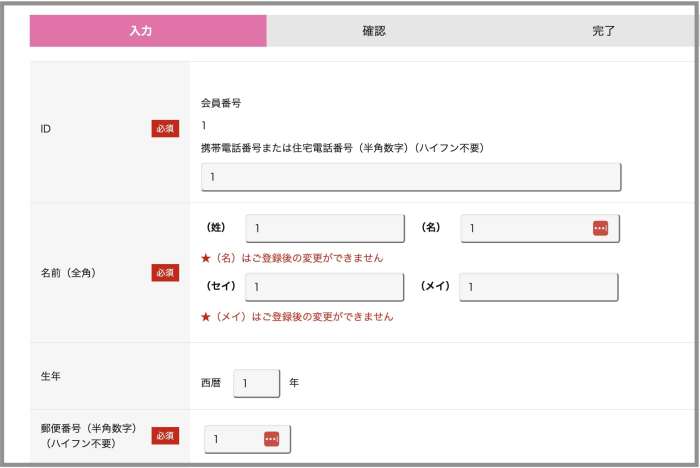Viewport: 700px width, 468px height.
Task: Click the 必須 badge beside 名前（全角）
Action: coord(165,273)
